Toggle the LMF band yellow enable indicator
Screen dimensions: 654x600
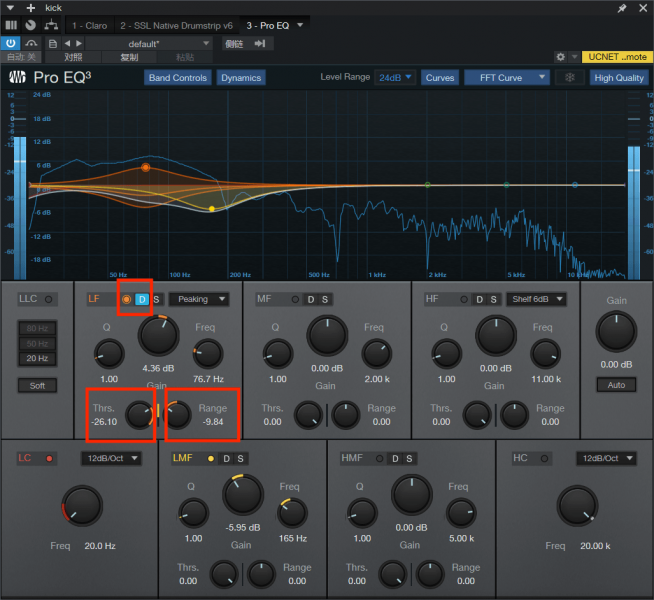211,459
